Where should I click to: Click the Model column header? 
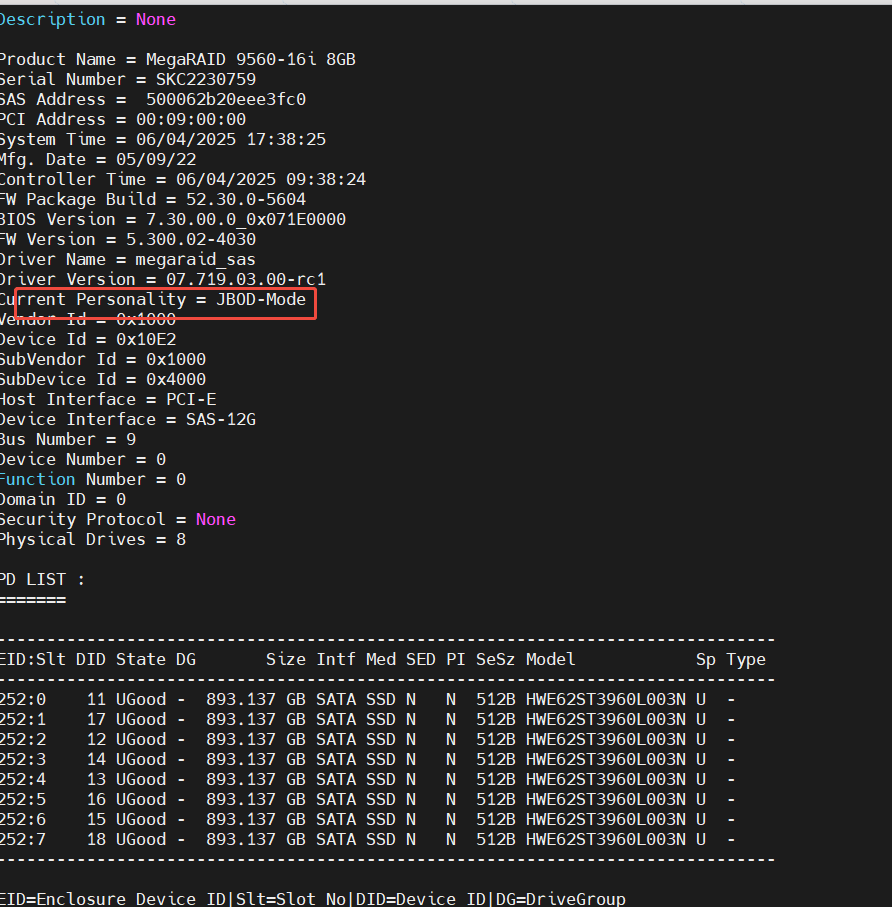[551, 659]
